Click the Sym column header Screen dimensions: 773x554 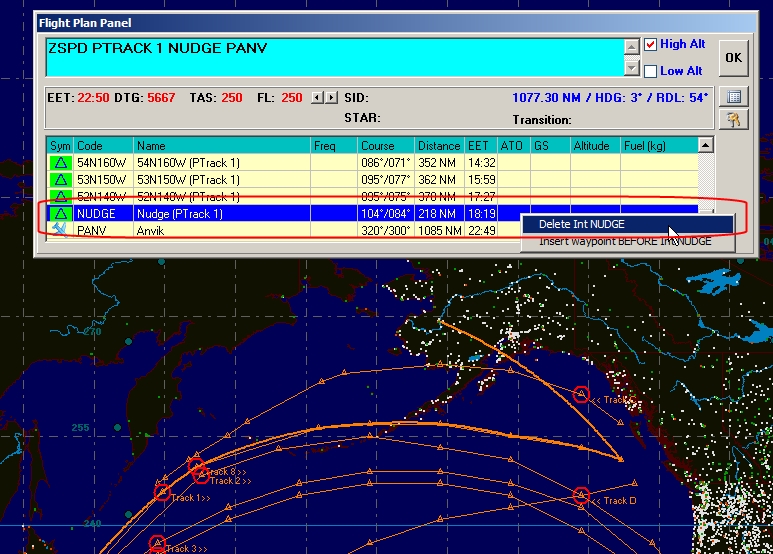[x=60, y=146]
